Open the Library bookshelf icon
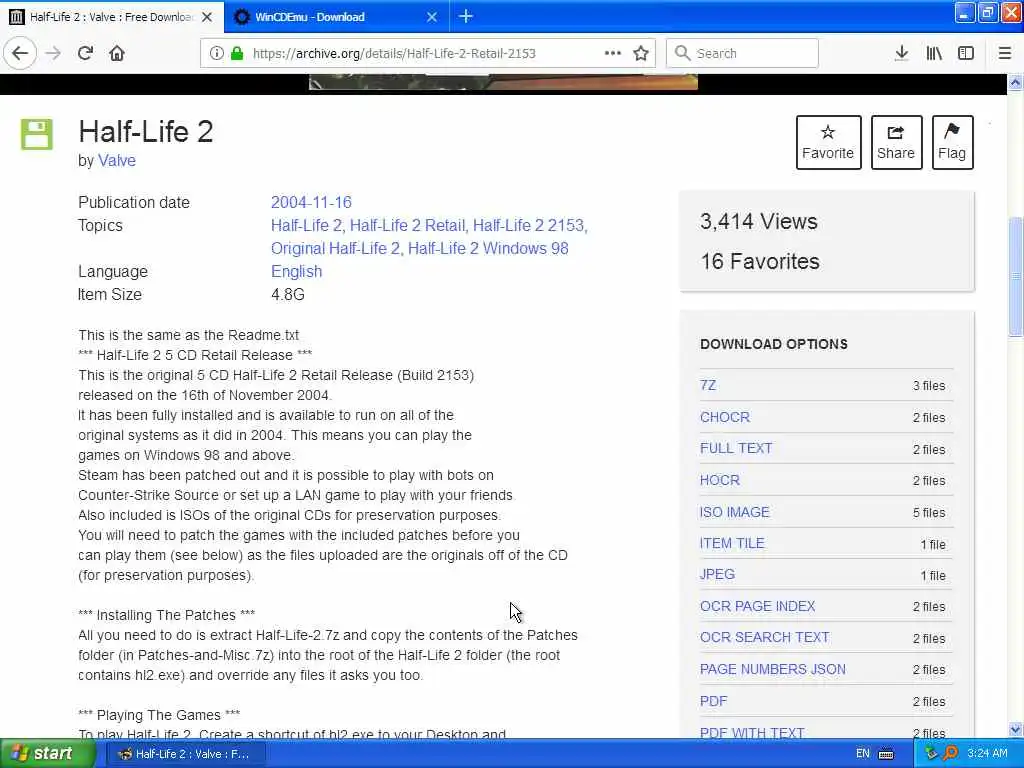Image resolution: width=1024 pixels, height=768 pixels. point(934,53)
